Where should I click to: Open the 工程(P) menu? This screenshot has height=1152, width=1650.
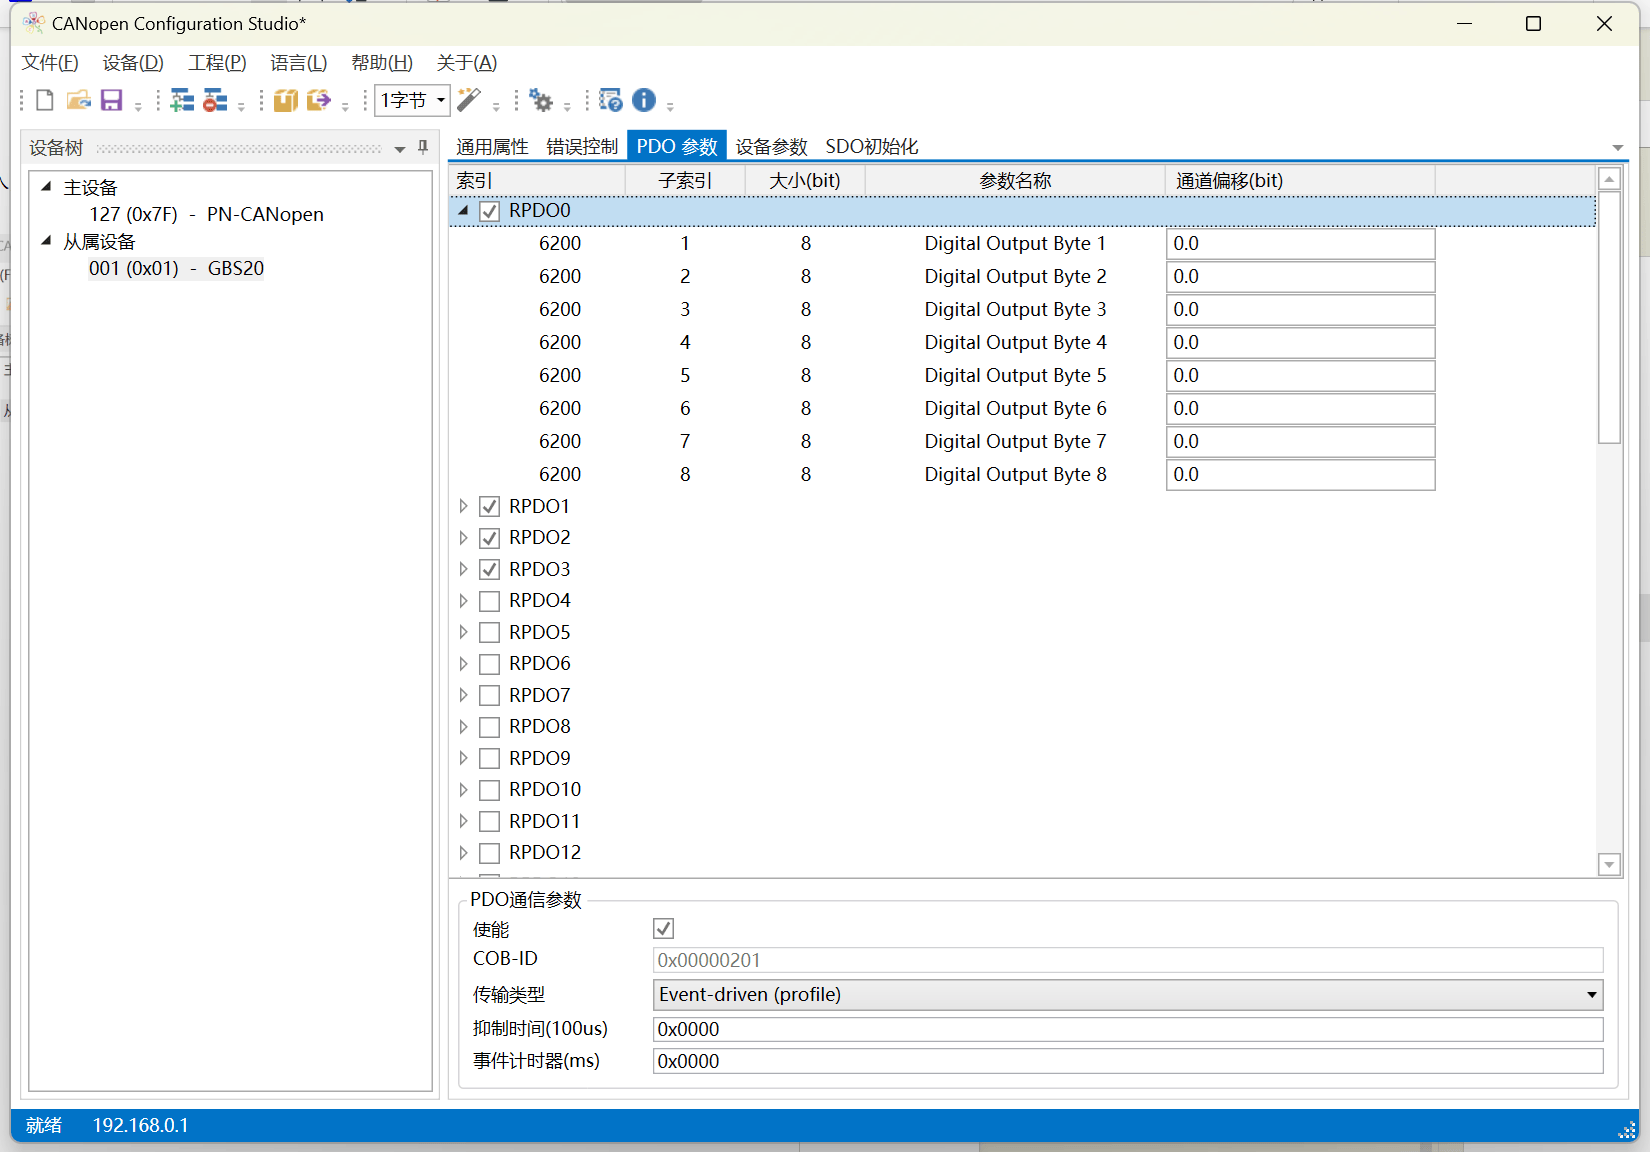217,62
